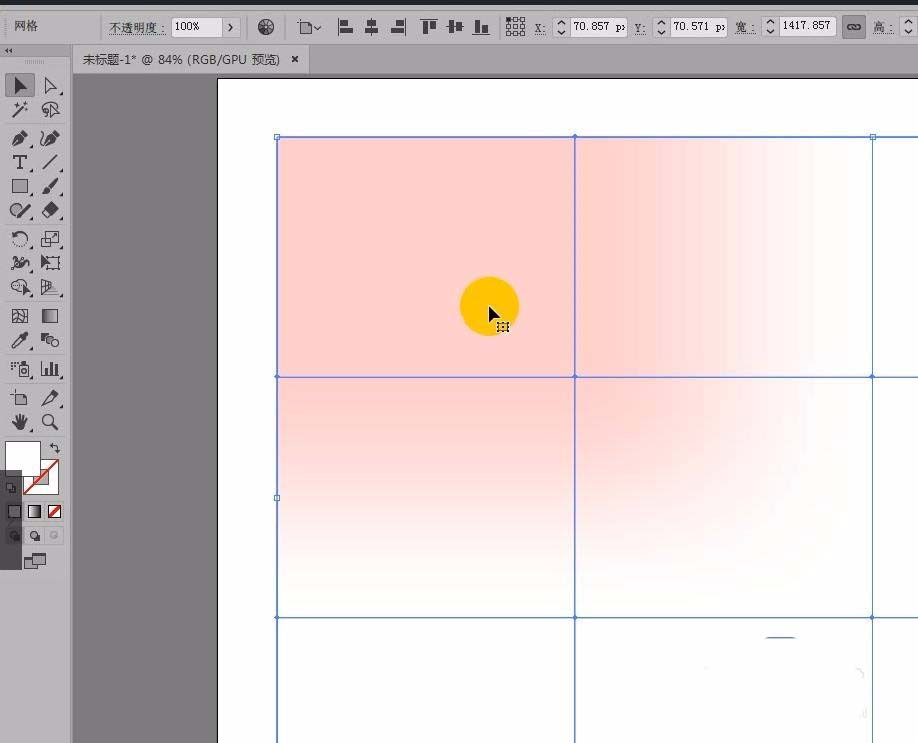Select the Artboard tool
This screenshot has height=743, width=918.
20,398
